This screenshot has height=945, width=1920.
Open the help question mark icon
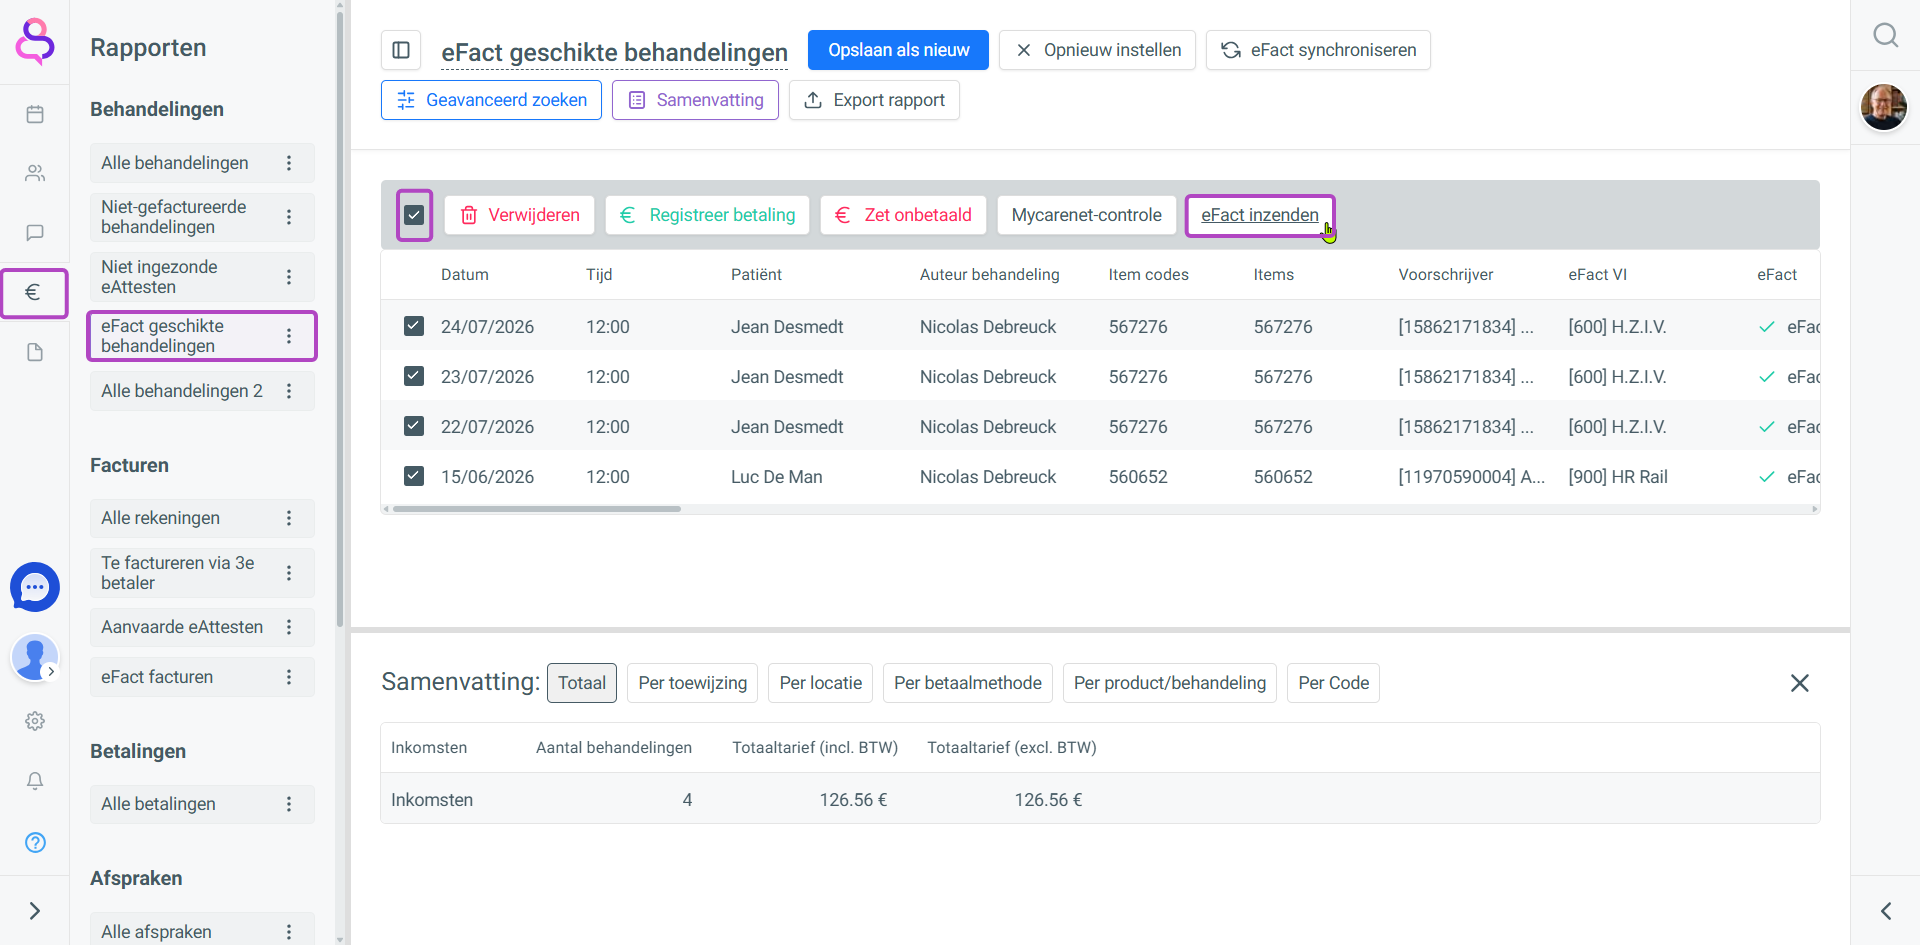(x=35, y=842)
